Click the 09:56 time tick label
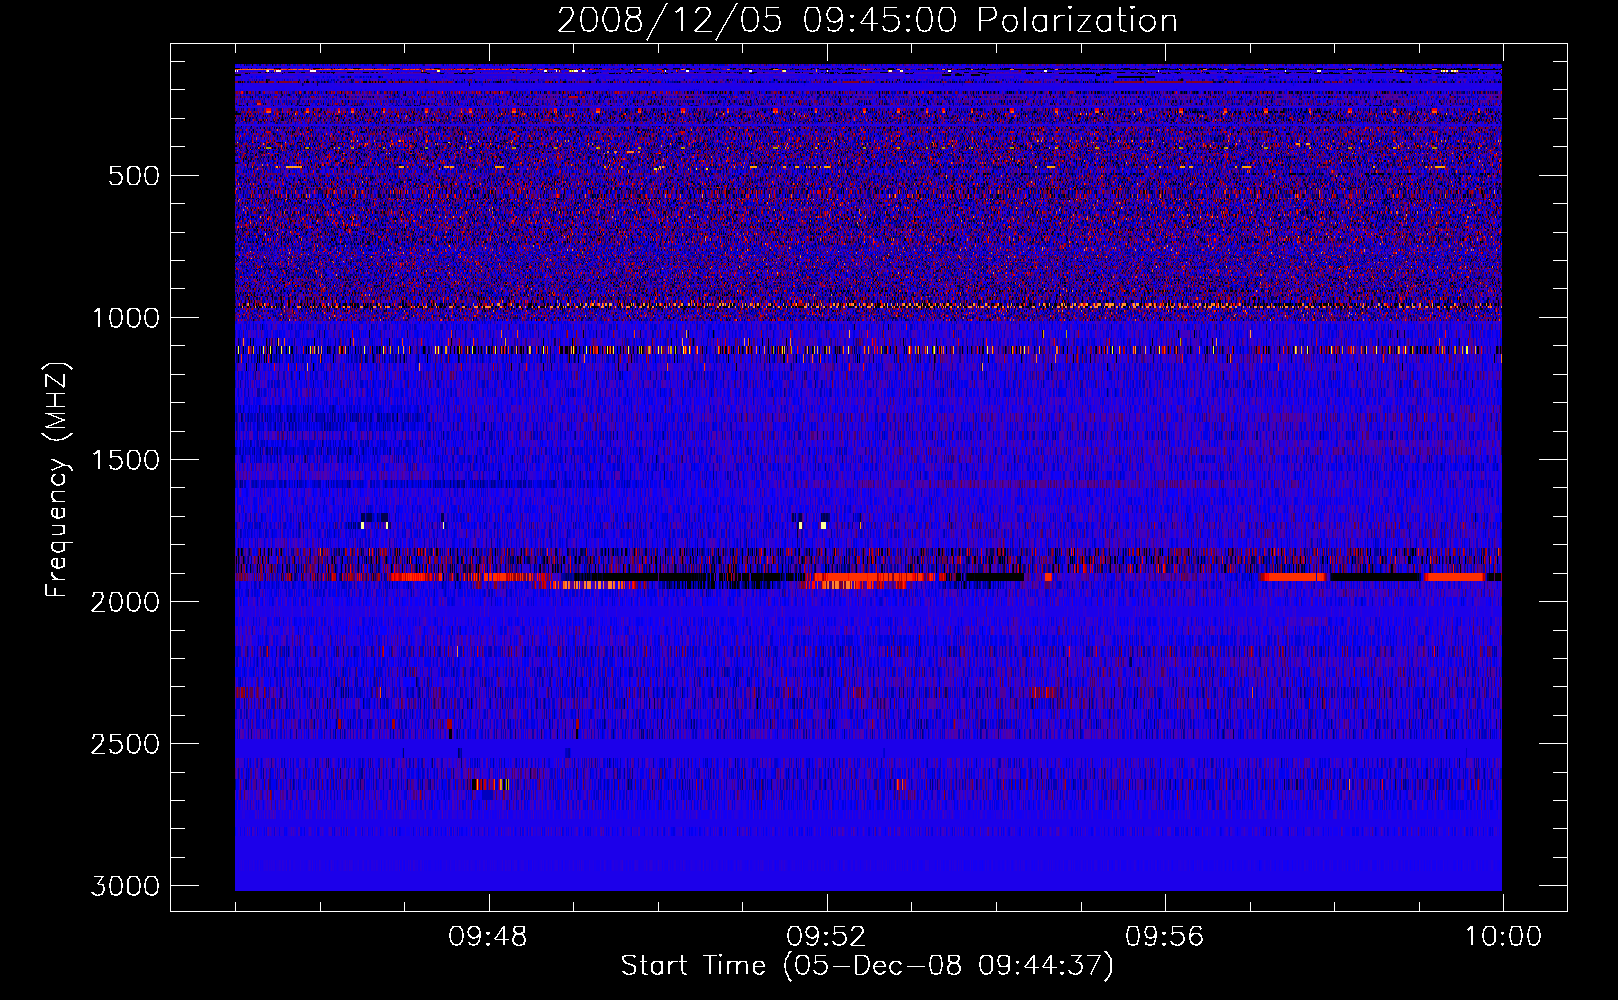Screen dimensions: 1618x1000 click(x=1165, y=937)
